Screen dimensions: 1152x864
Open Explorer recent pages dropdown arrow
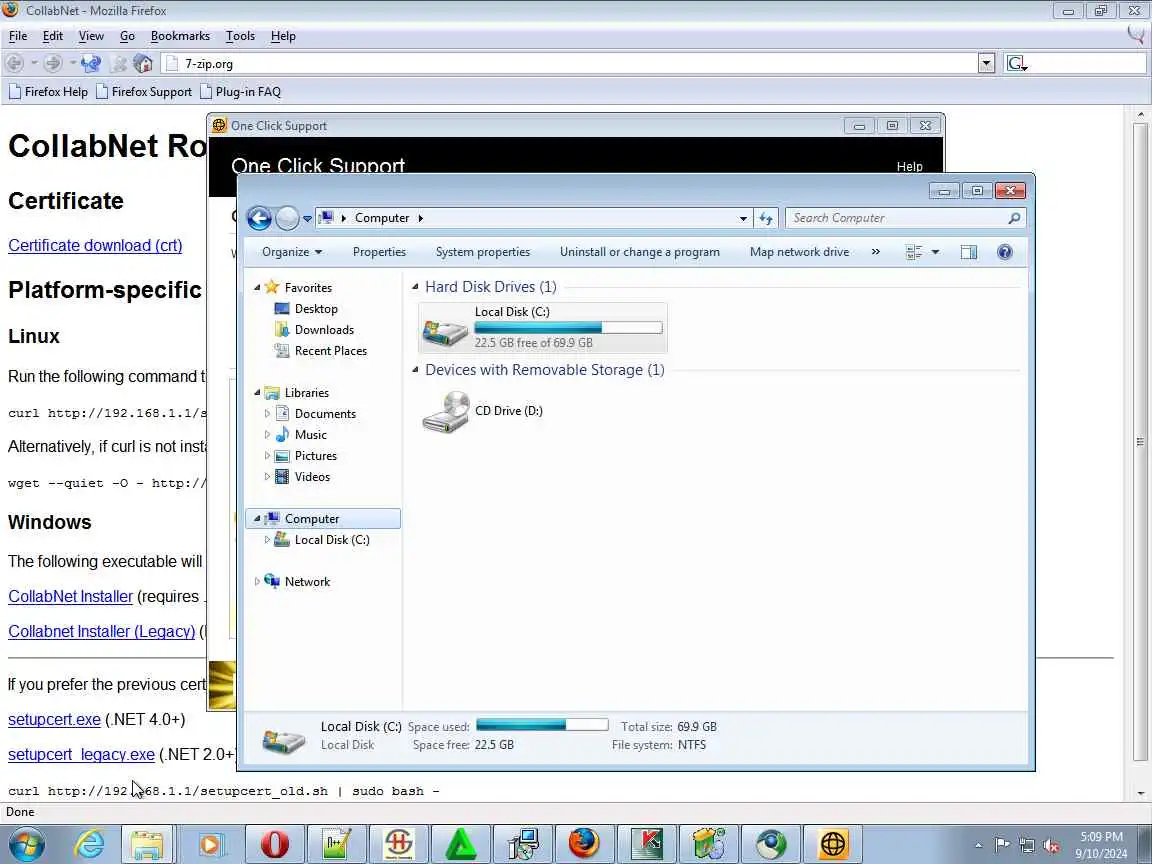(x=307, y=219)
